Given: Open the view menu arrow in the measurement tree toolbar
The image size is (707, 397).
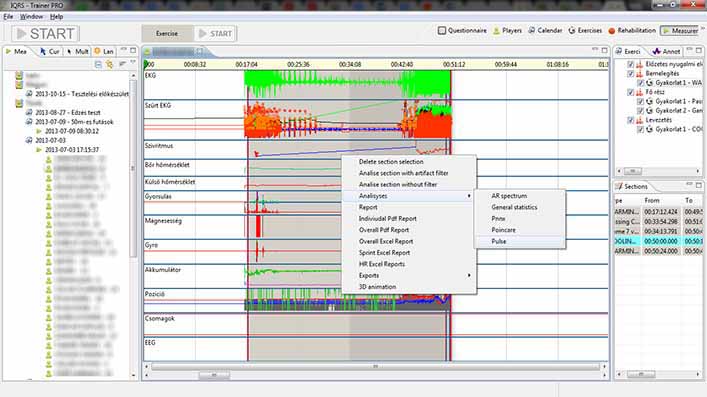Looking at the screenshot, I should pos(133,63).
